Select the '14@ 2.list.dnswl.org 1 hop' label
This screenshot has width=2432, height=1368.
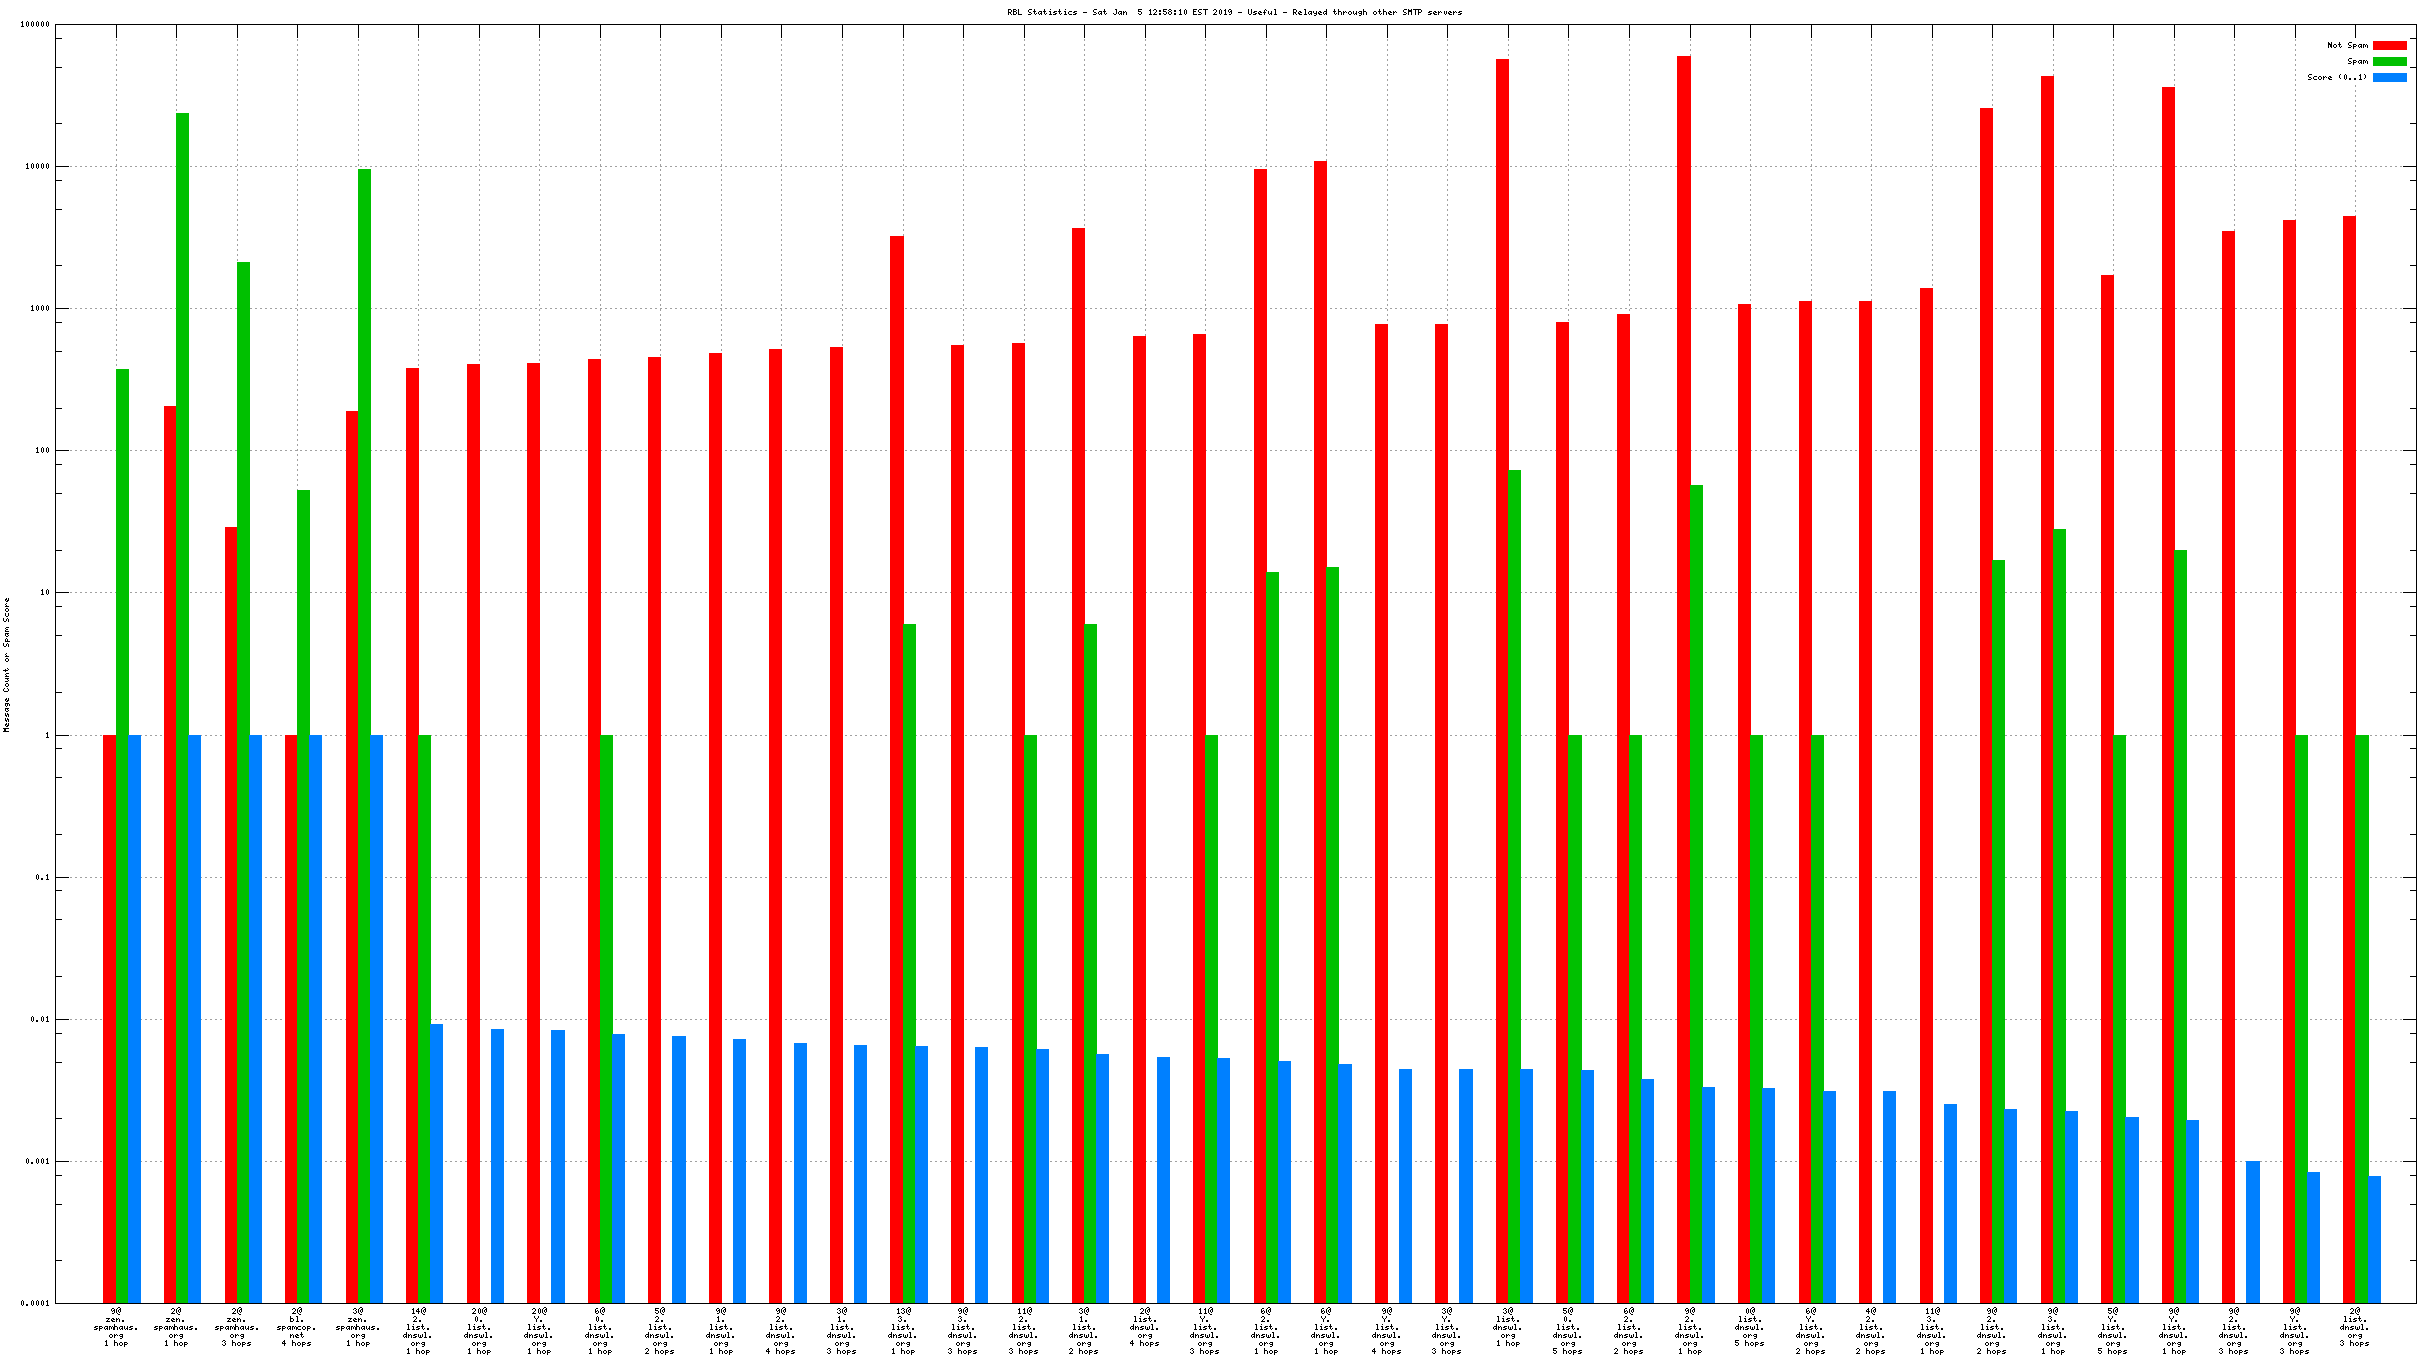[x=417, y=1331]
